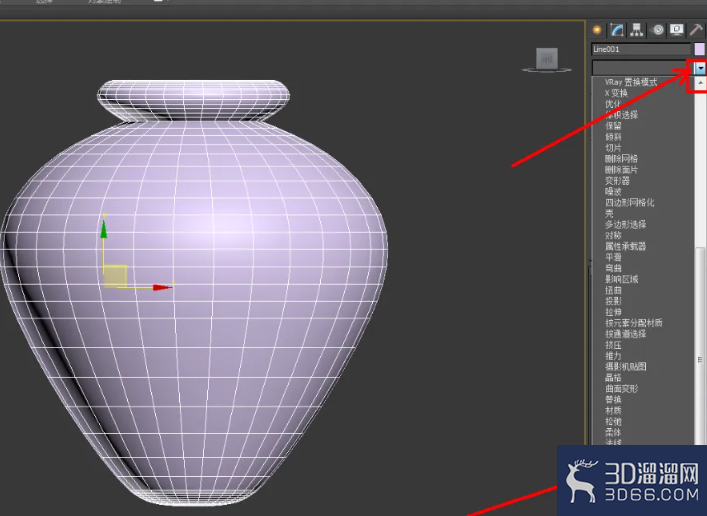Open the Hierarchy panel icon
707x516 pixels.
click(x=638, y=30)
